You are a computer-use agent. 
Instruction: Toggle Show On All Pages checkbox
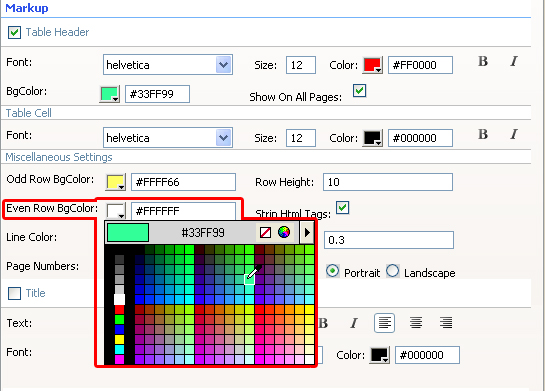[x=359, y=91]
